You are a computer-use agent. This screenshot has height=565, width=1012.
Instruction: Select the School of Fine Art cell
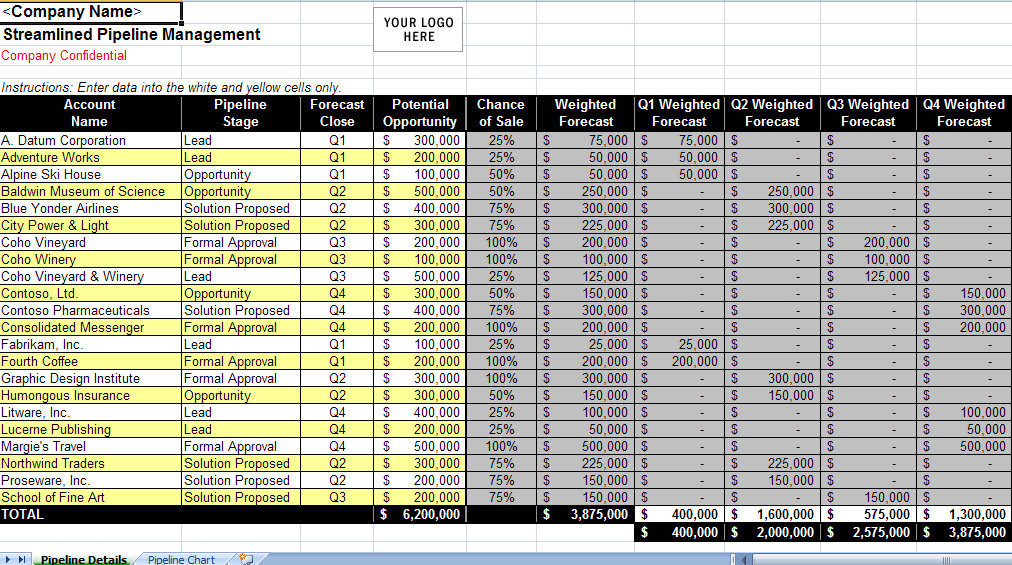(x=90, y=497)
